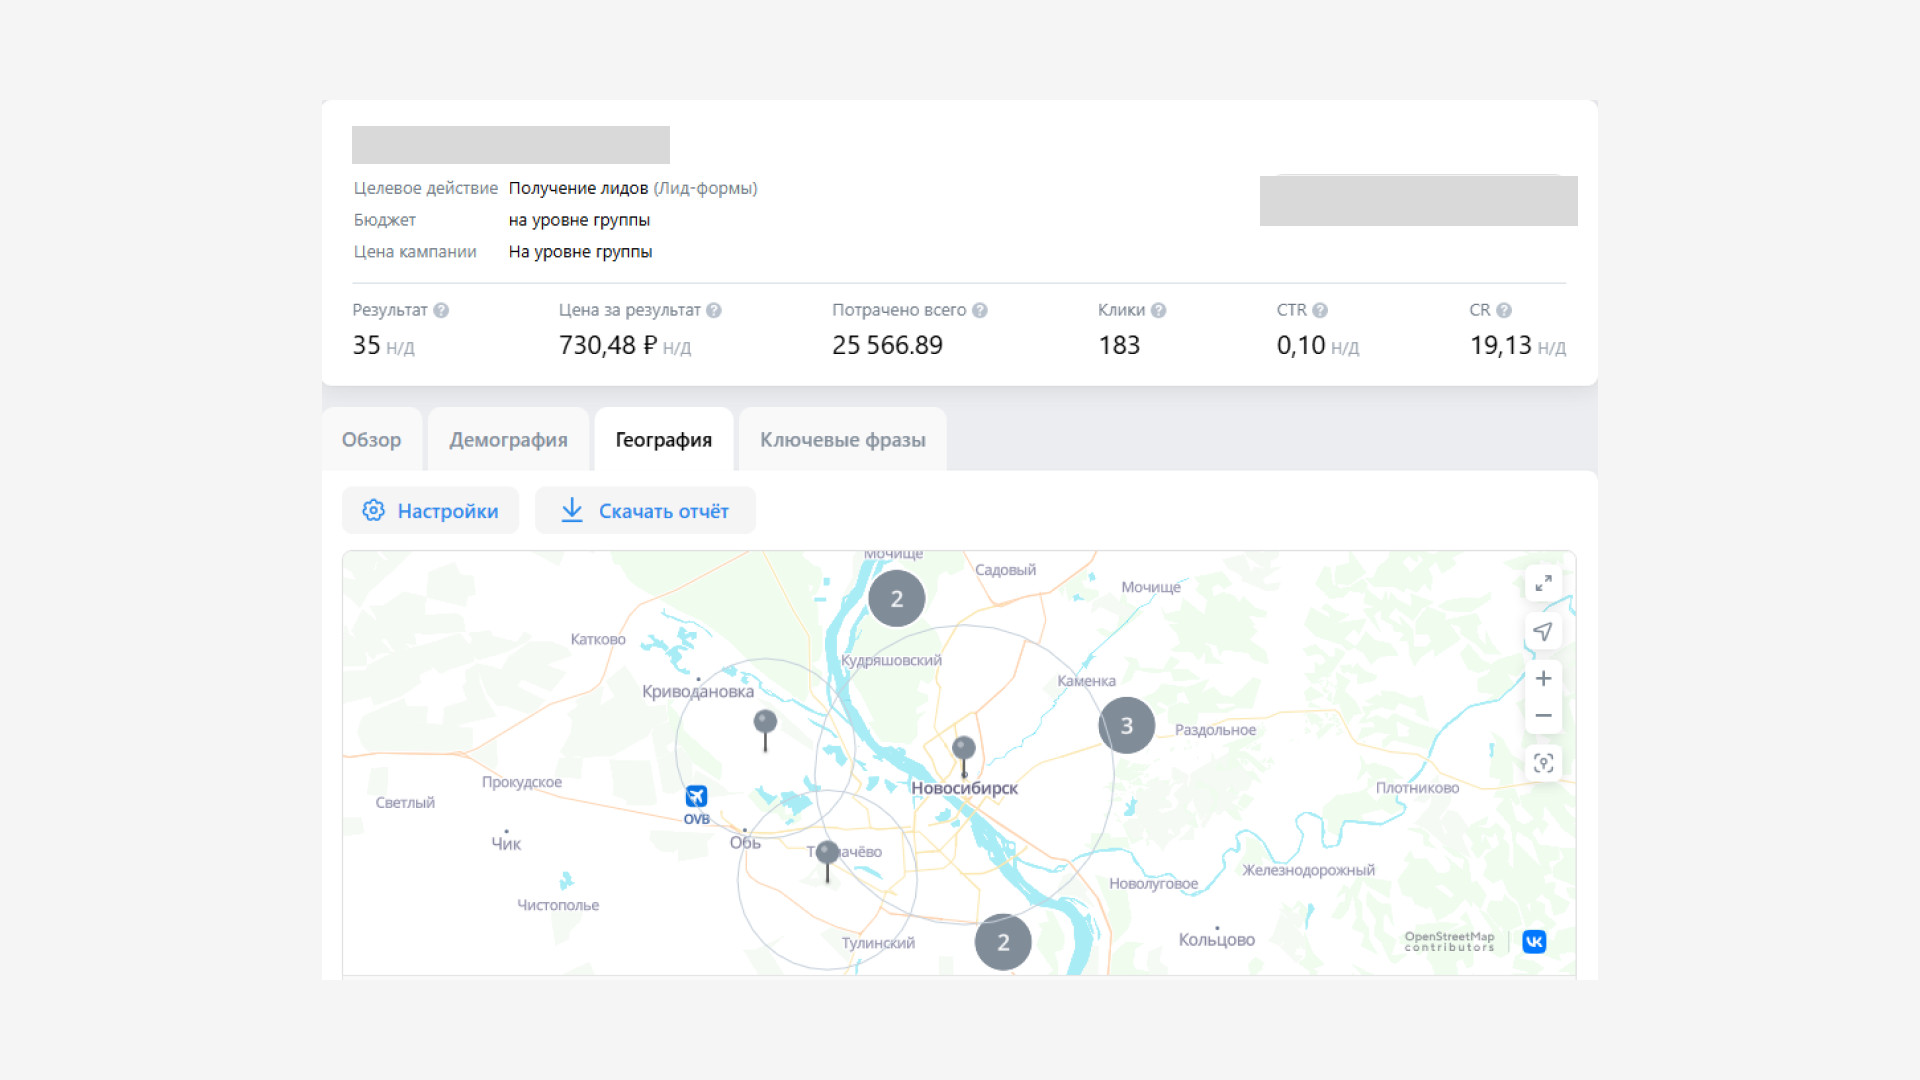Click help icon next to Клики
This screenshot has height=1080, width=1920.
point(1158,310)
